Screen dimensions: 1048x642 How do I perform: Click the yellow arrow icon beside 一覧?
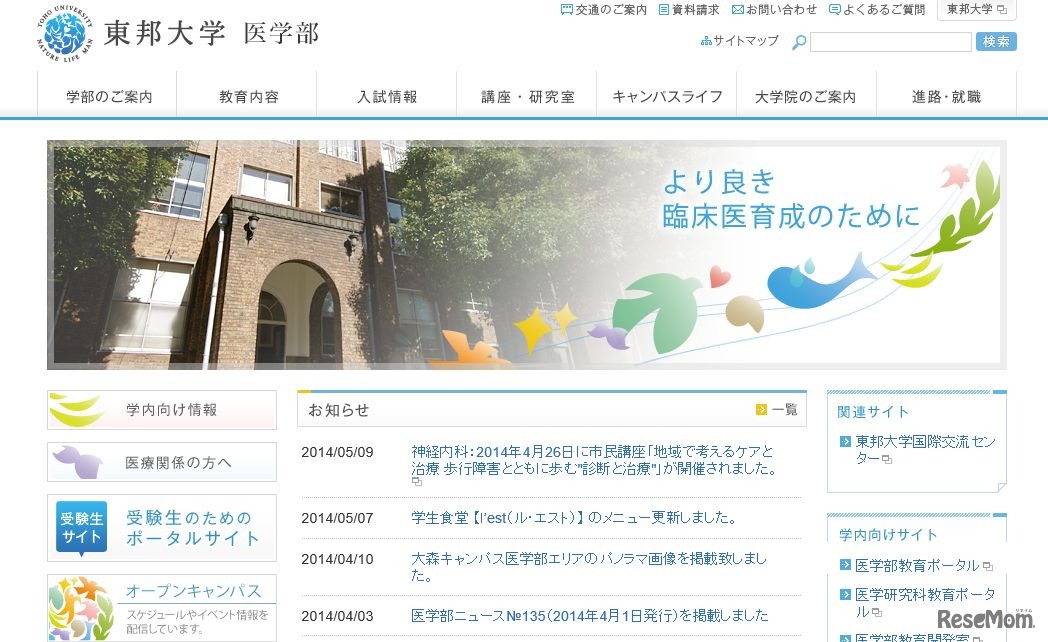coord(760,410)
